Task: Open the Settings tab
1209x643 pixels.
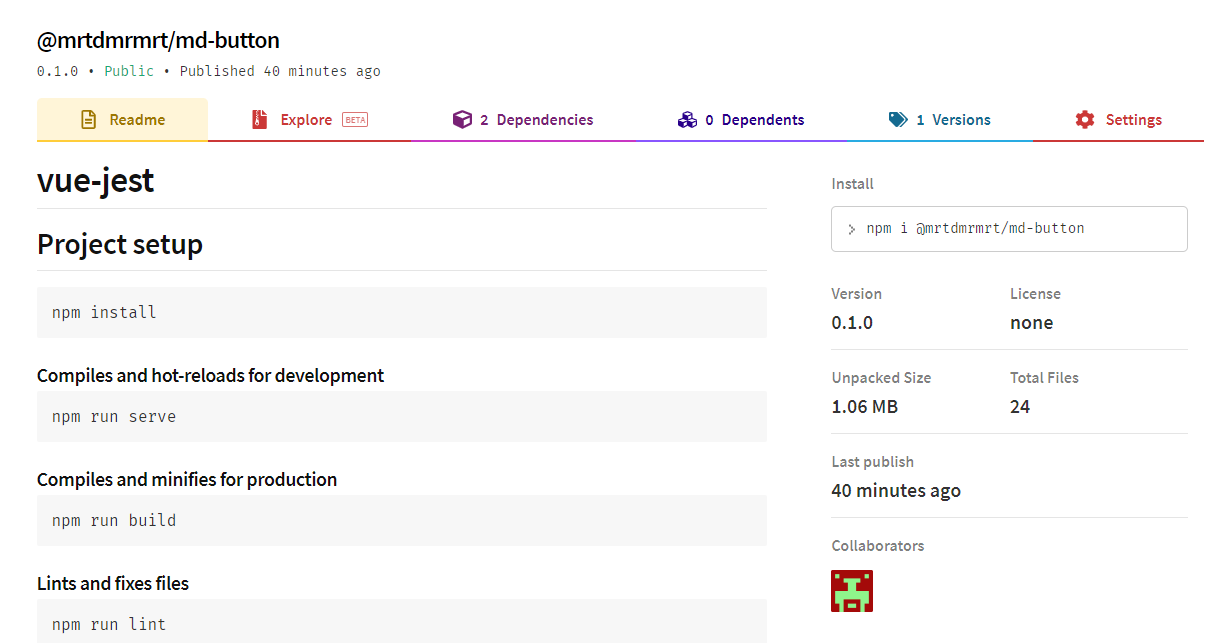Action: tap(1132, 119)
